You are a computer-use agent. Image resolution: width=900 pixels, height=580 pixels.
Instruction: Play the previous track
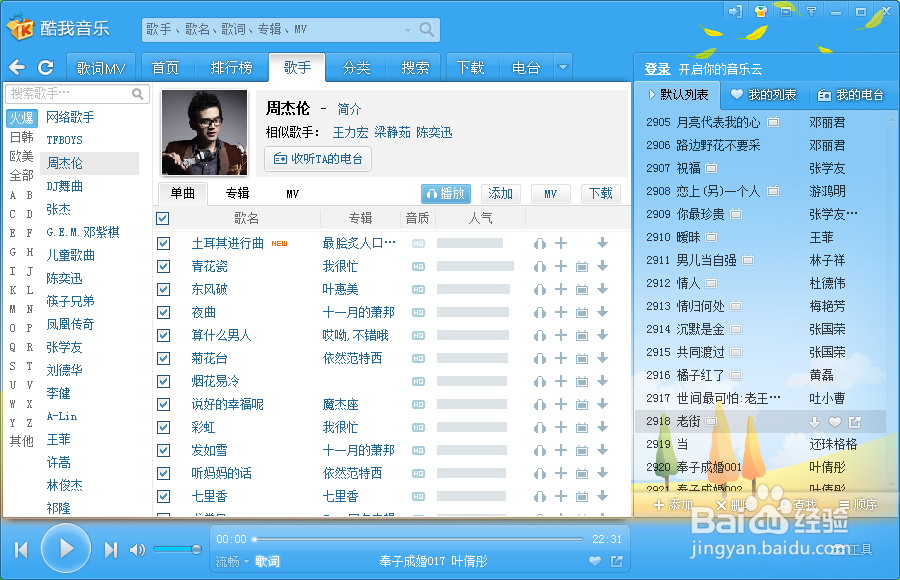[x=21, y=550]
